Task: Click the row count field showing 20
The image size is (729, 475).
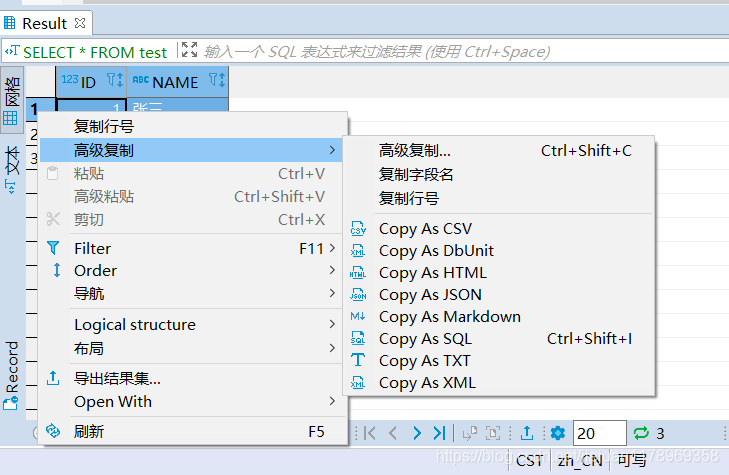Action: pos(598,433)
